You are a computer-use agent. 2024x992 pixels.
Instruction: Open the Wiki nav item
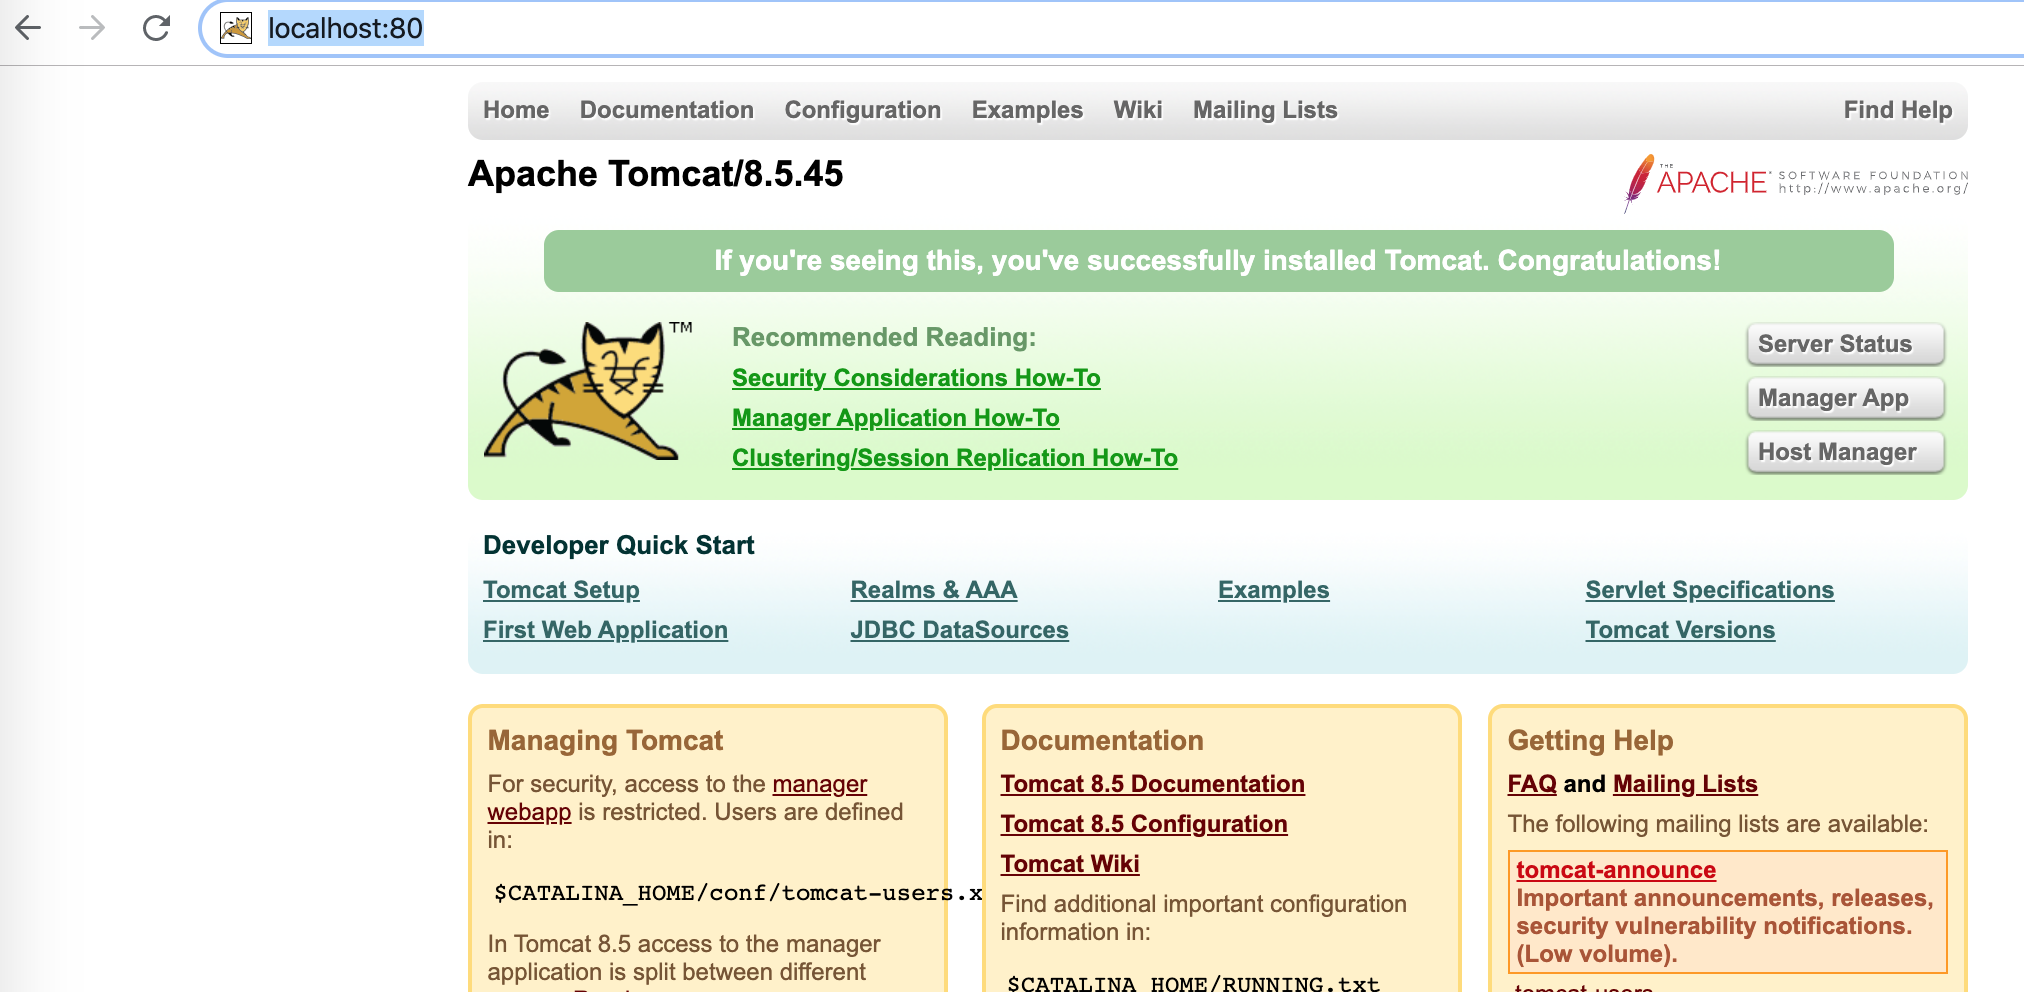1138,110
